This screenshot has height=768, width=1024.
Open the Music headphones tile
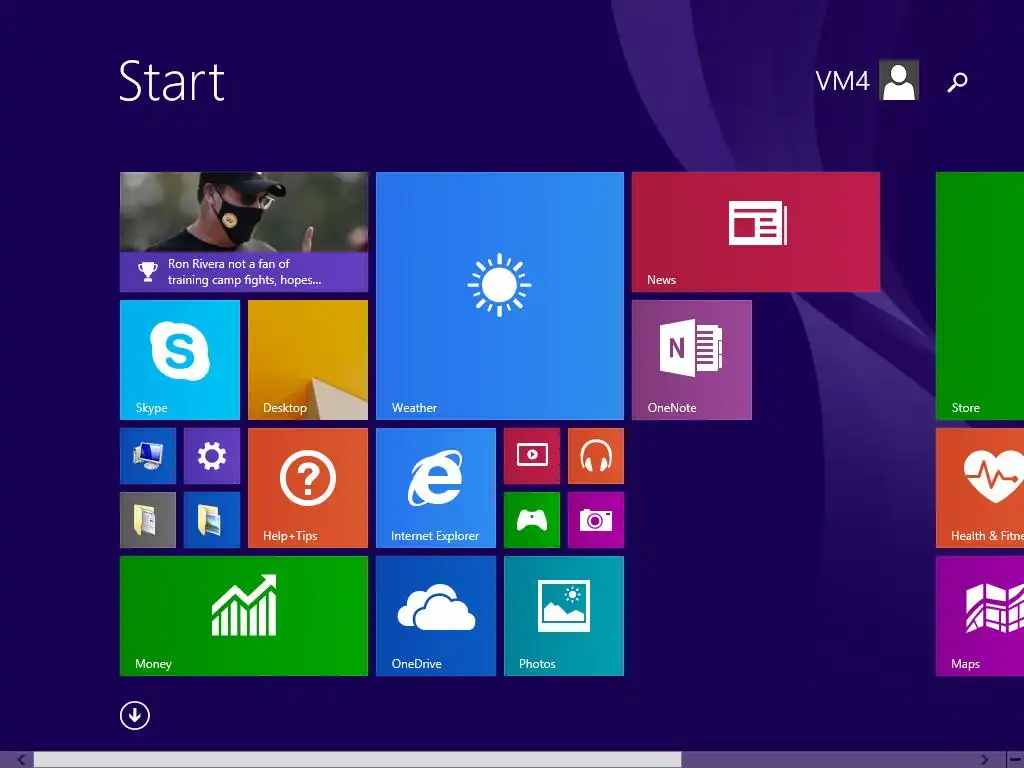(x=596, y=456)
